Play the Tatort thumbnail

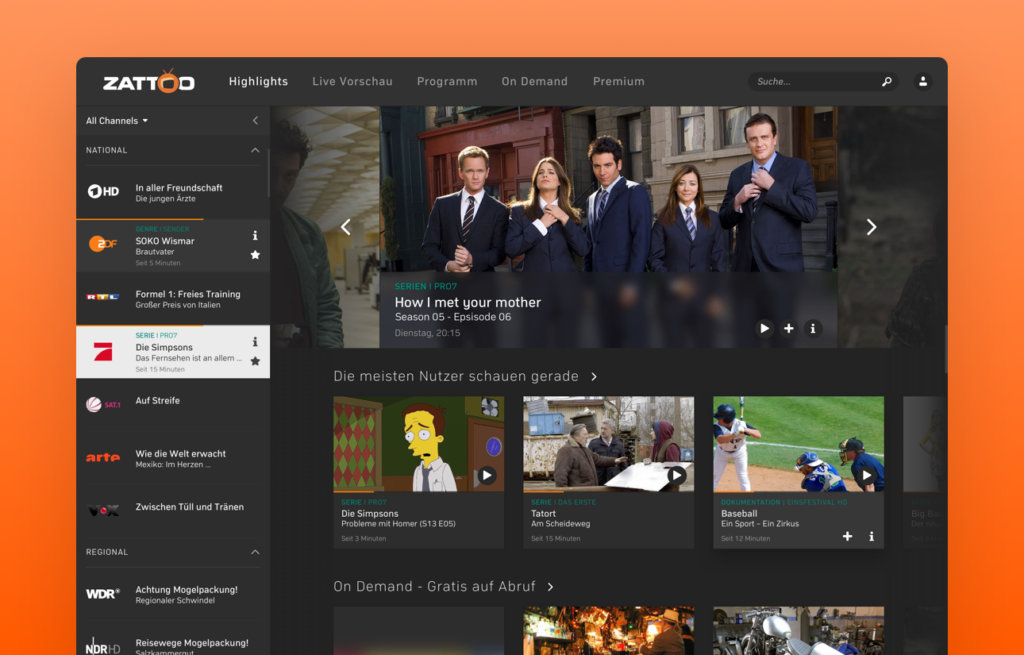coord(677,475)
